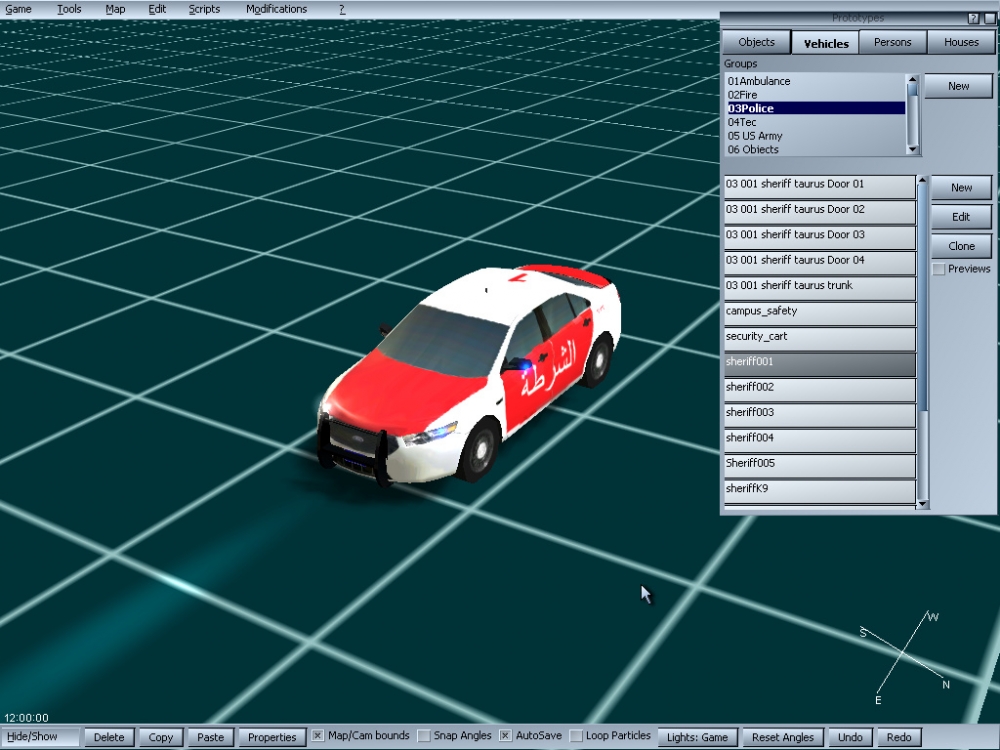Viewport: 1000px width, 750px height.
Task: Select the 05 US Army group
Action: click(x=816, y=136)
